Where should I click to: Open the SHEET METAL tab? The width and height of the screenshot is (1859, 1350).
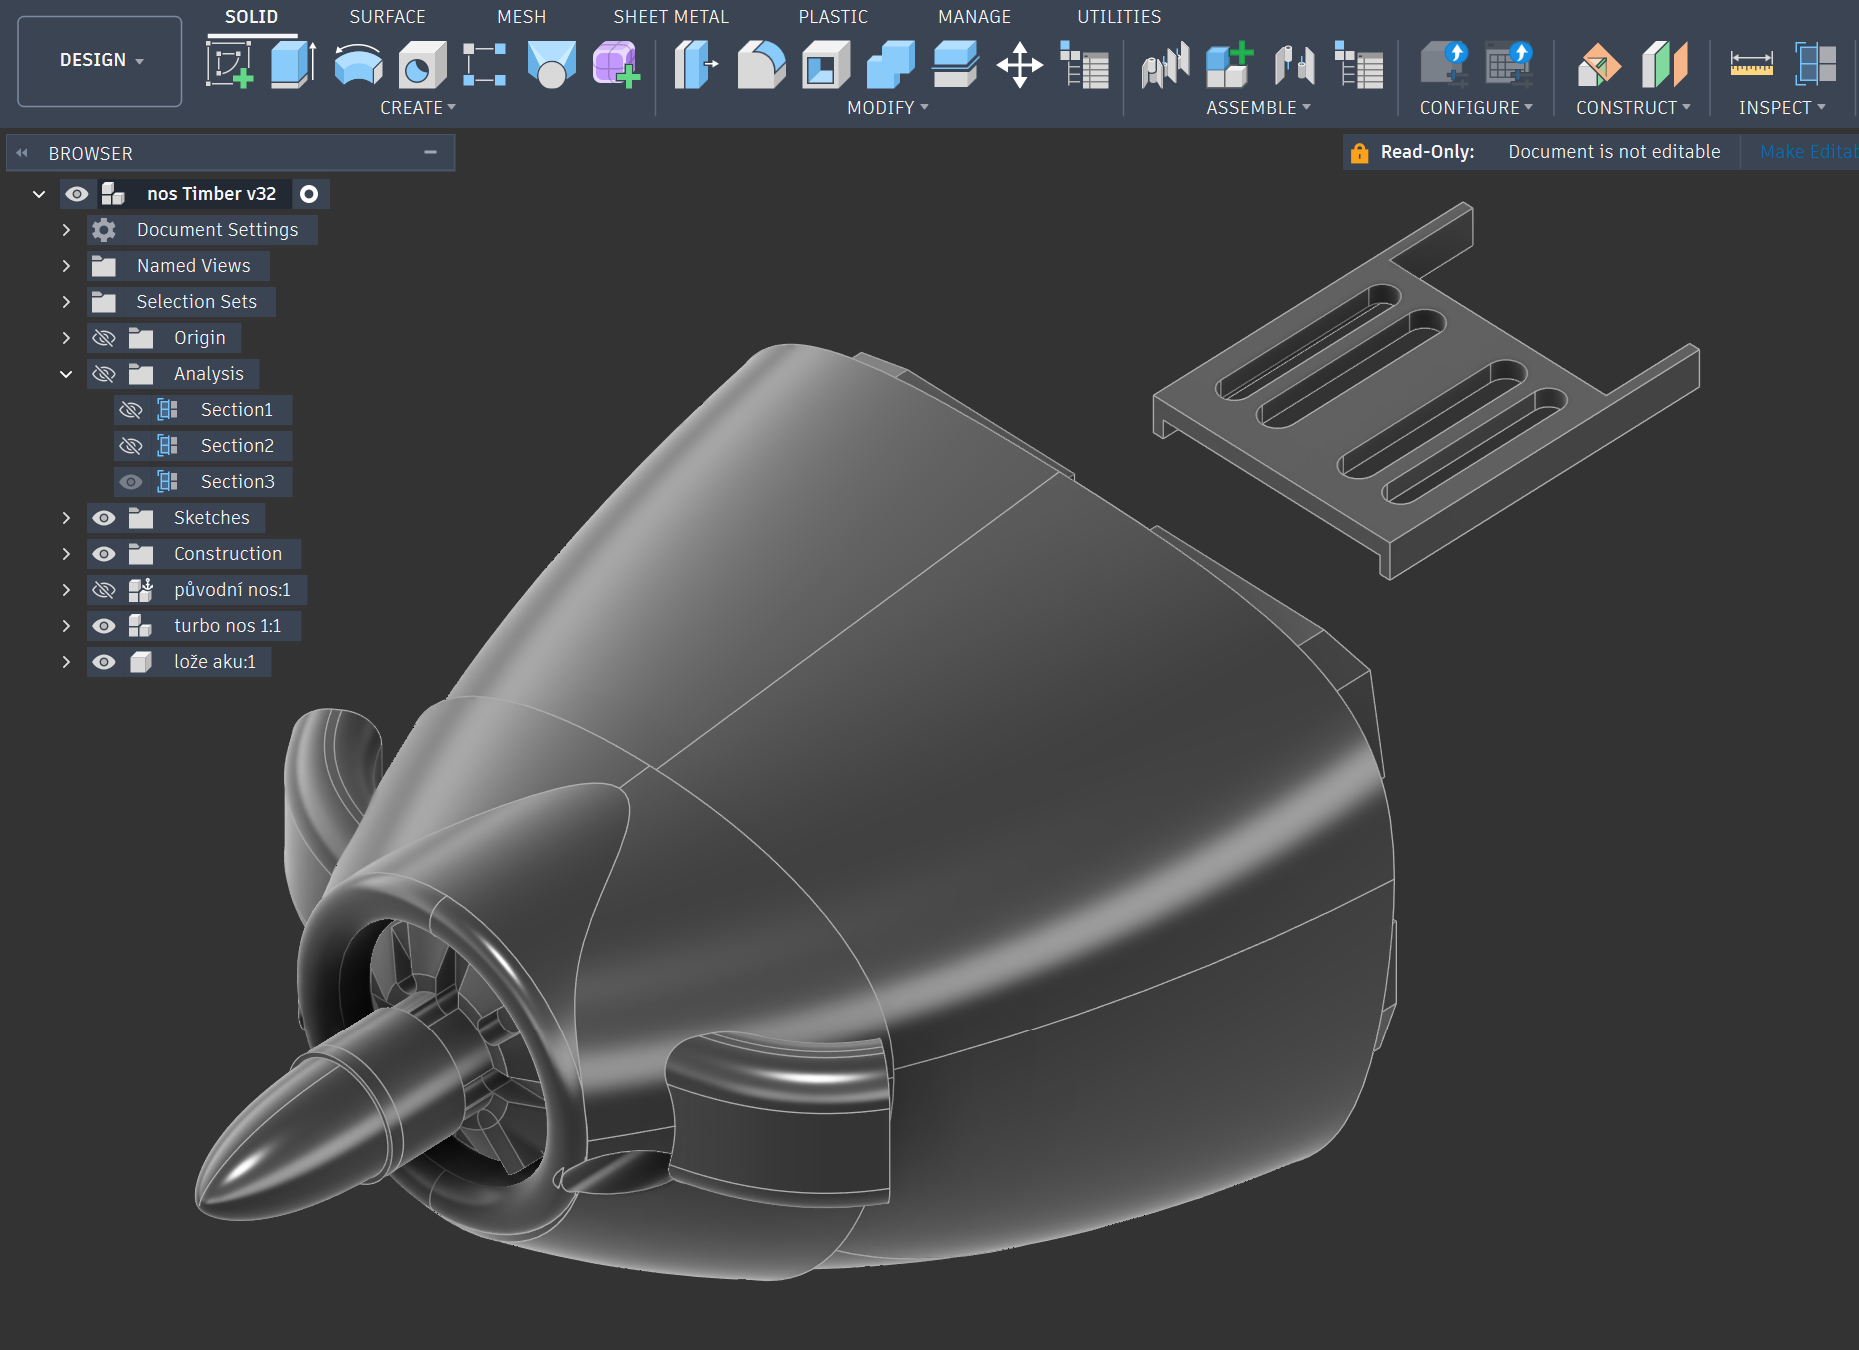(x=670, y=17)
